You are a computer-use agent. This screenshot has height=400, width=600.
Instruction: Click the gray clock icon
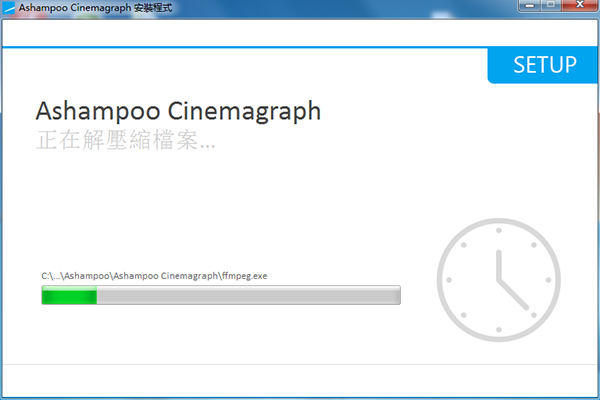pos(499,280)
